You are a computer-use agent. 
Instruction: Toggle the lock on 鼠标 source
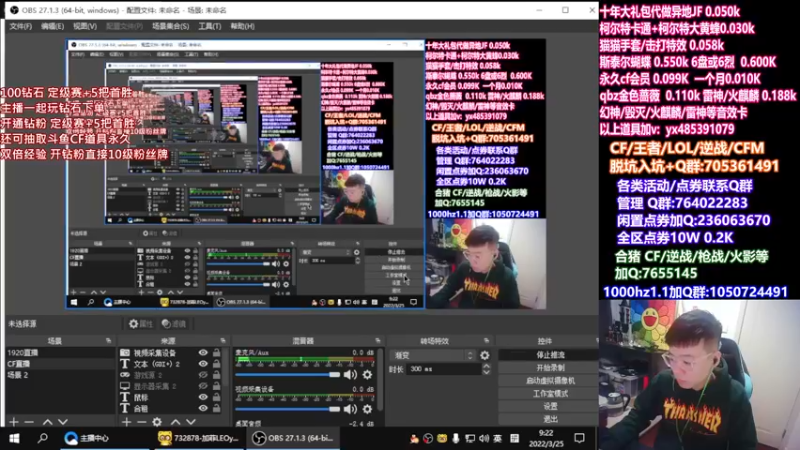[217, 397]
